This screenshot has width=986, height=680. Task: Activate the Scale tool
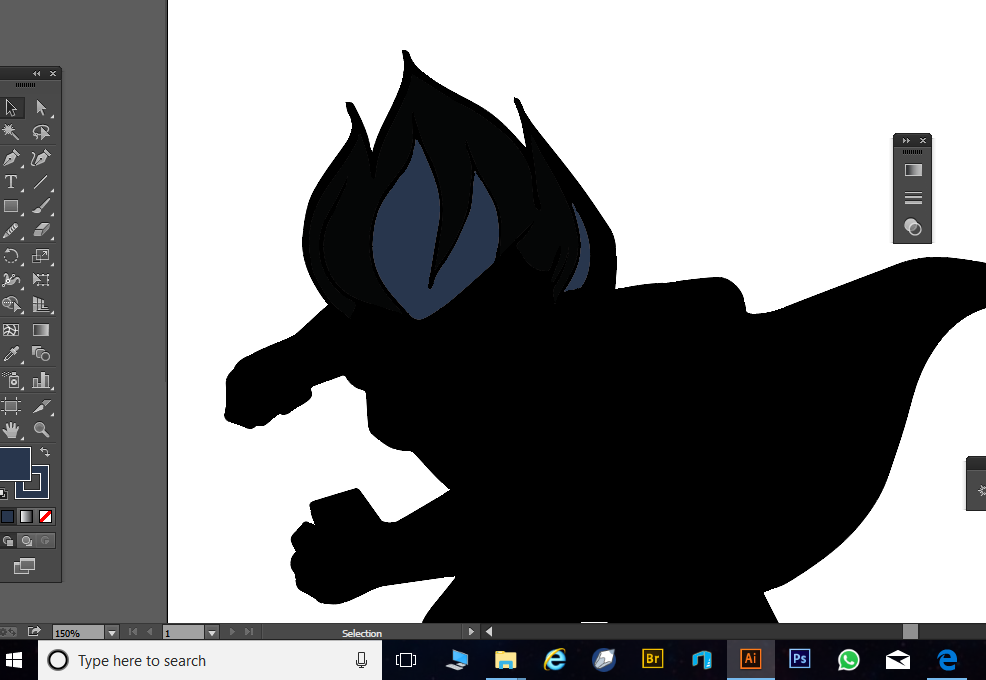[x=41, y=255]
